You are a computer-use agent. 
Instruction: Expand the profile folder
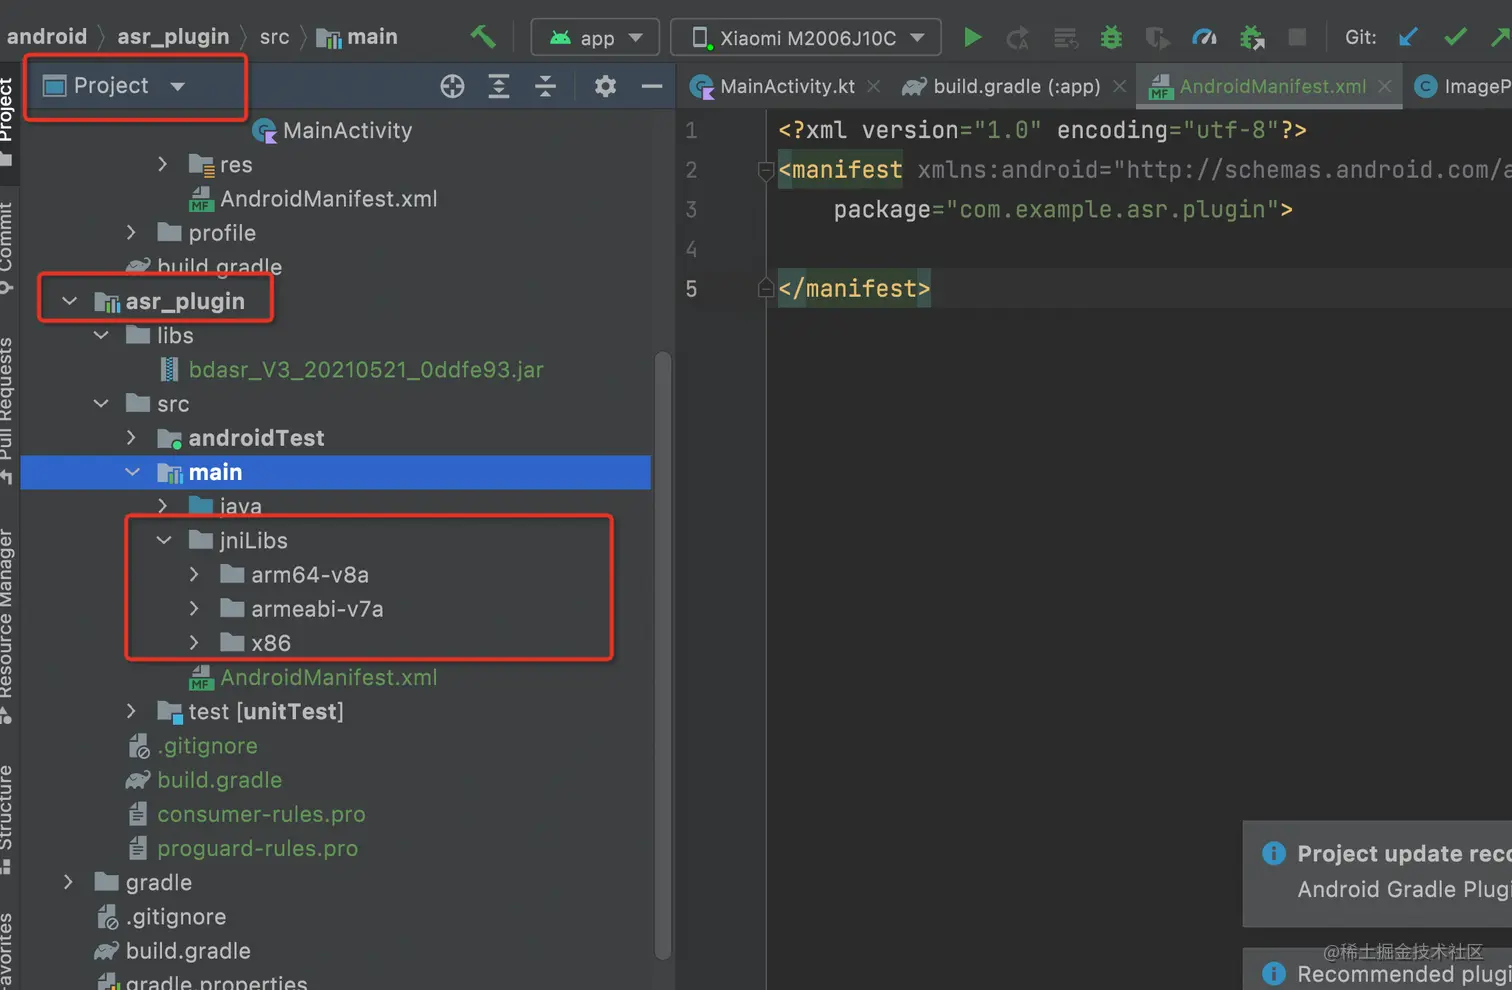131,233
